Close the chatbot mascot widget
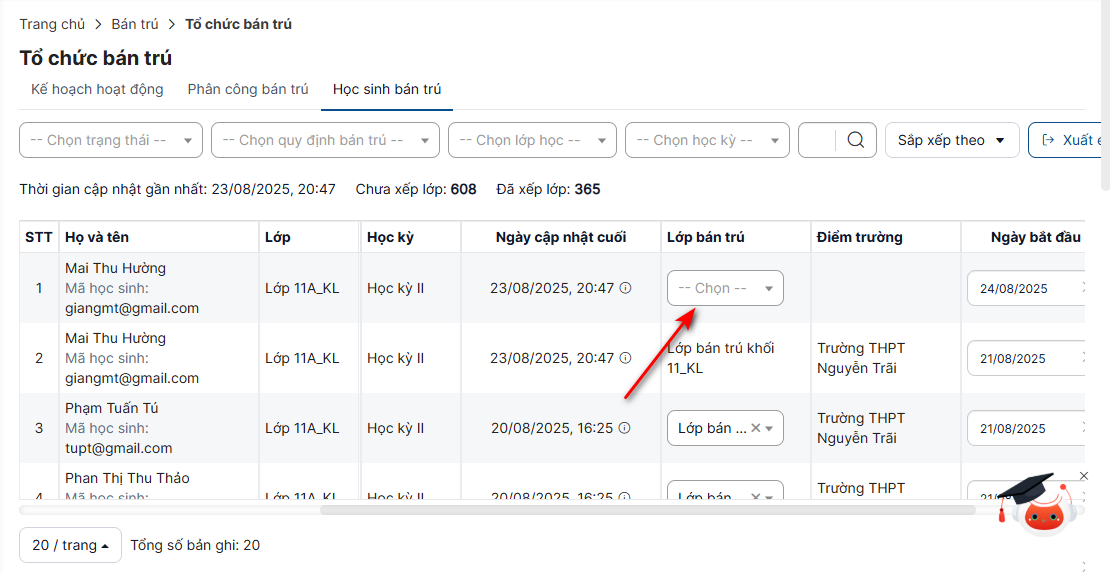The image size is (1110, 573). (1084, 476)
